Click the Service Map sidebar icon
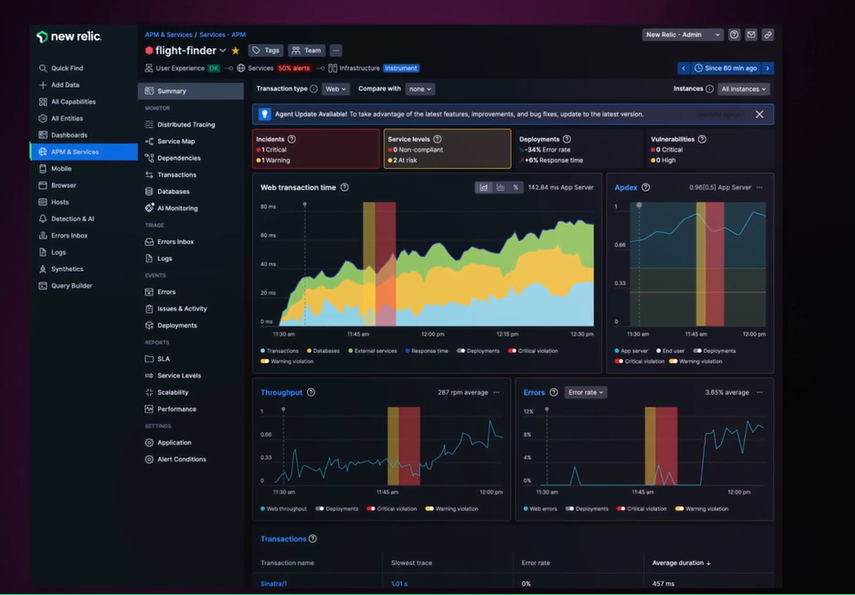 pos(149,141)
